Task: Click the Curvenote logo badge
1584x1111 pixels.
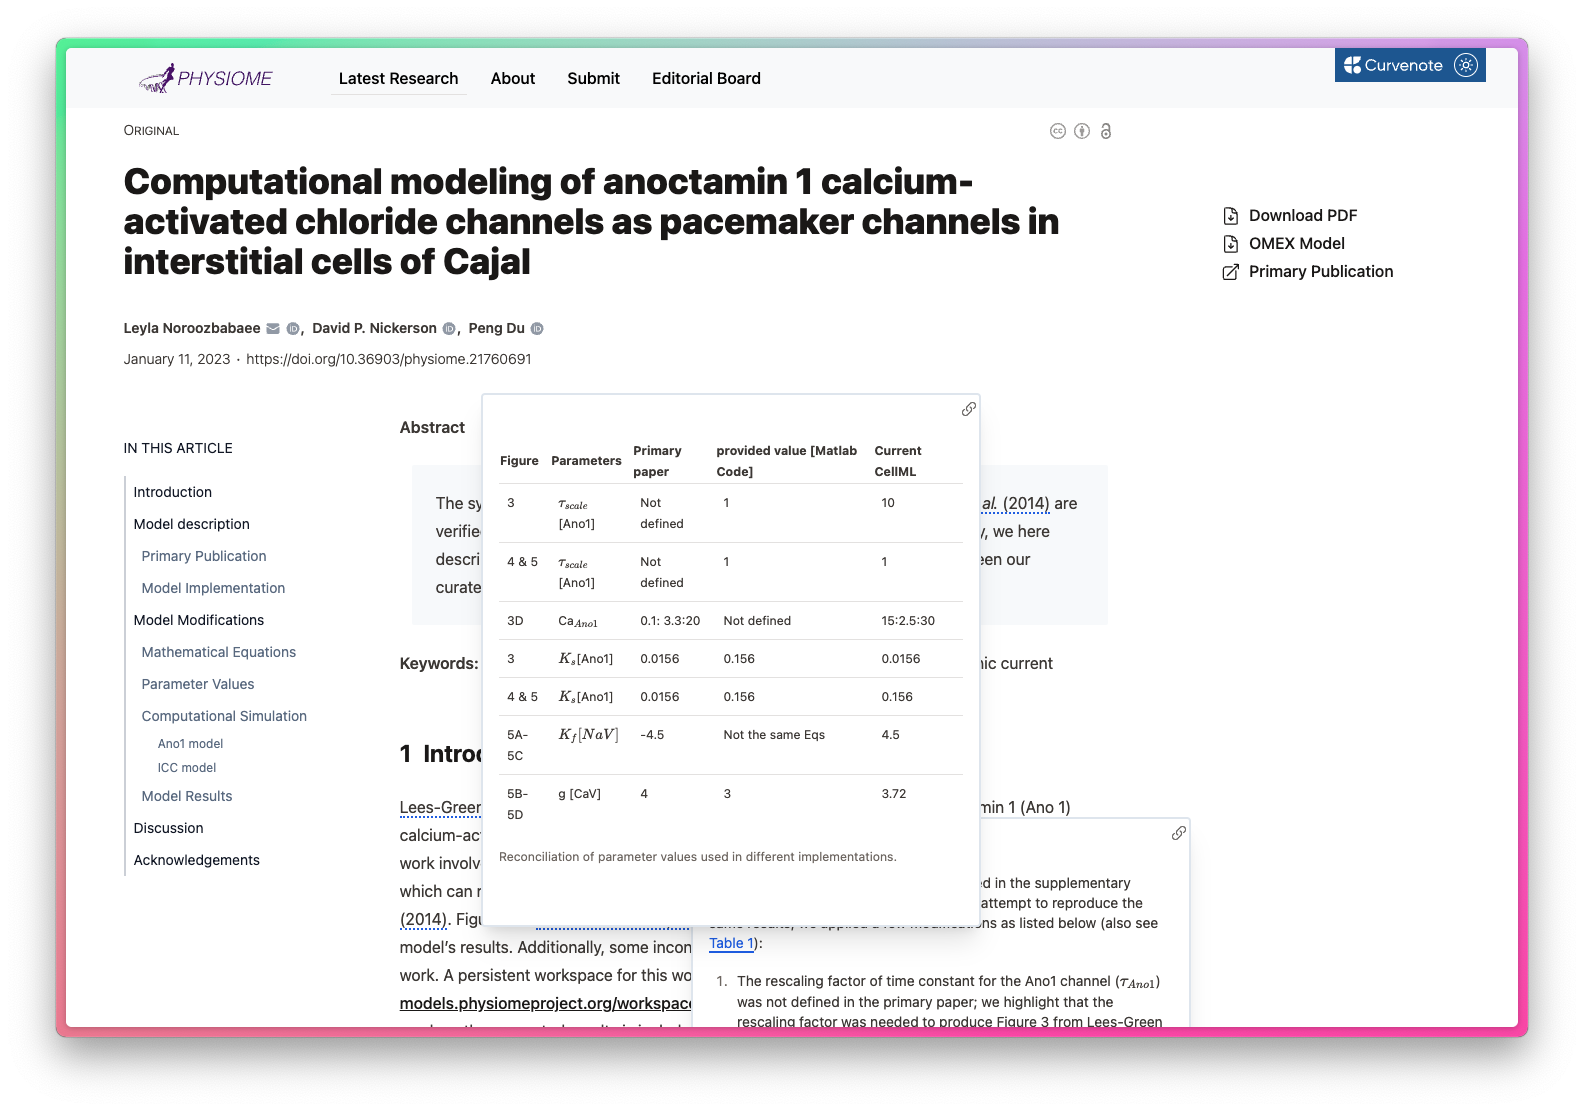Action: pos(1393,65)
